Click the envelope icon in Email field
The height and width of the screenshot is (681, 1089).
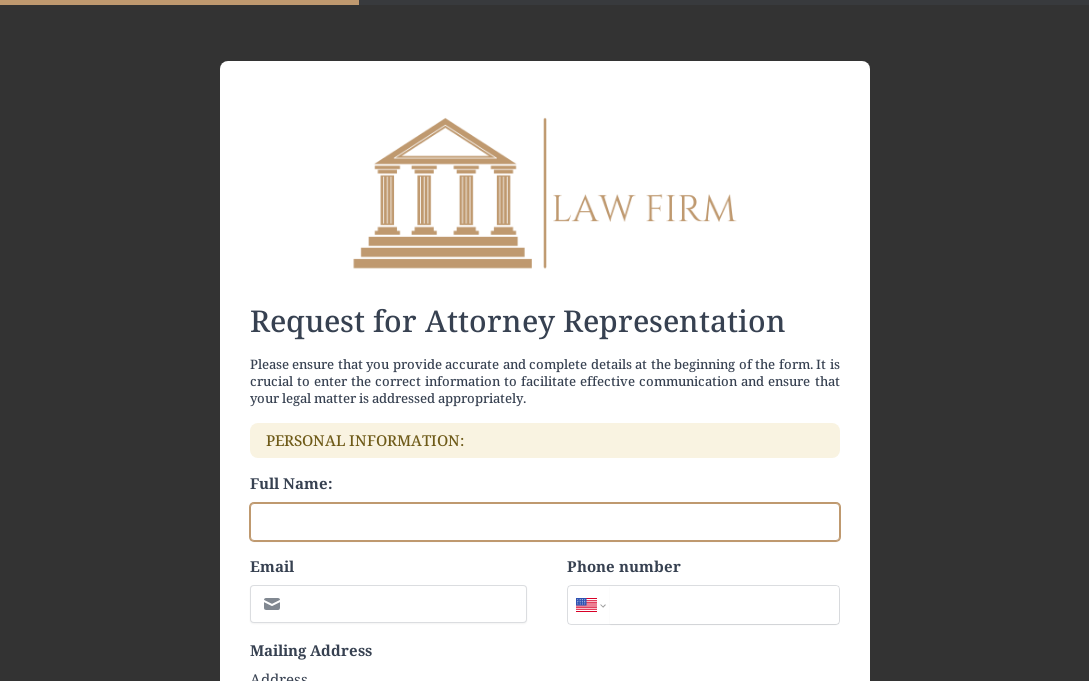pyautogui.click(x=272, y=604)
